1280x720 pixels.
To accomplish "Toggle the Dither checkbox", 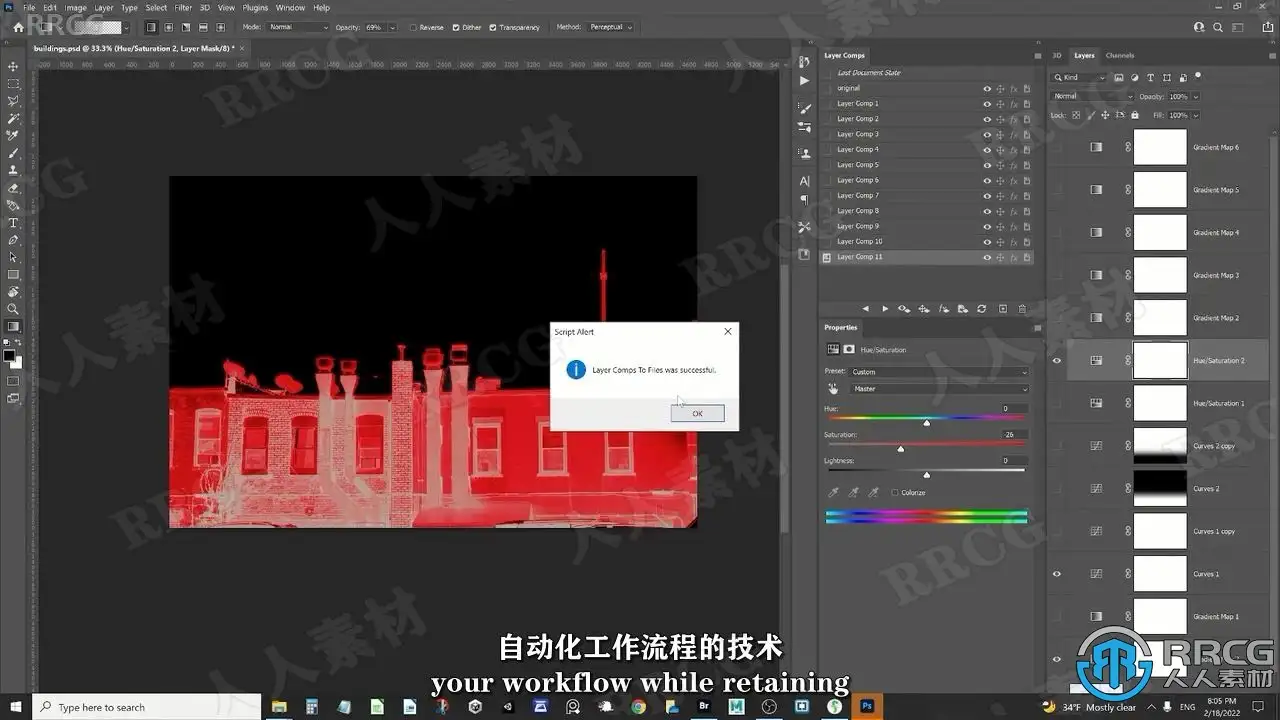I will pos(457,27).
